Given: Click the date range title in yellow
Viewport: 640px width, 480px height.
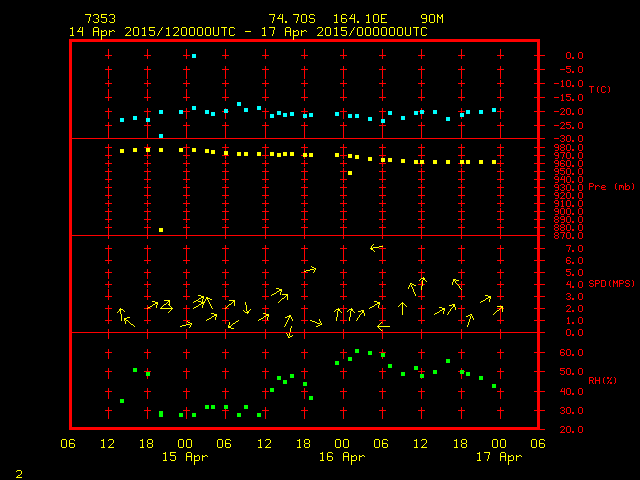Looking at the screenshot, I should click(x=248, y=31).
